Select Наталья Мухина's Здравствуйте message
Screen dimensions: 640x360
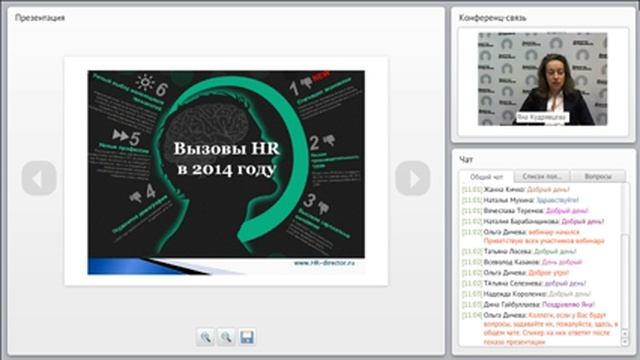(520, 200)
